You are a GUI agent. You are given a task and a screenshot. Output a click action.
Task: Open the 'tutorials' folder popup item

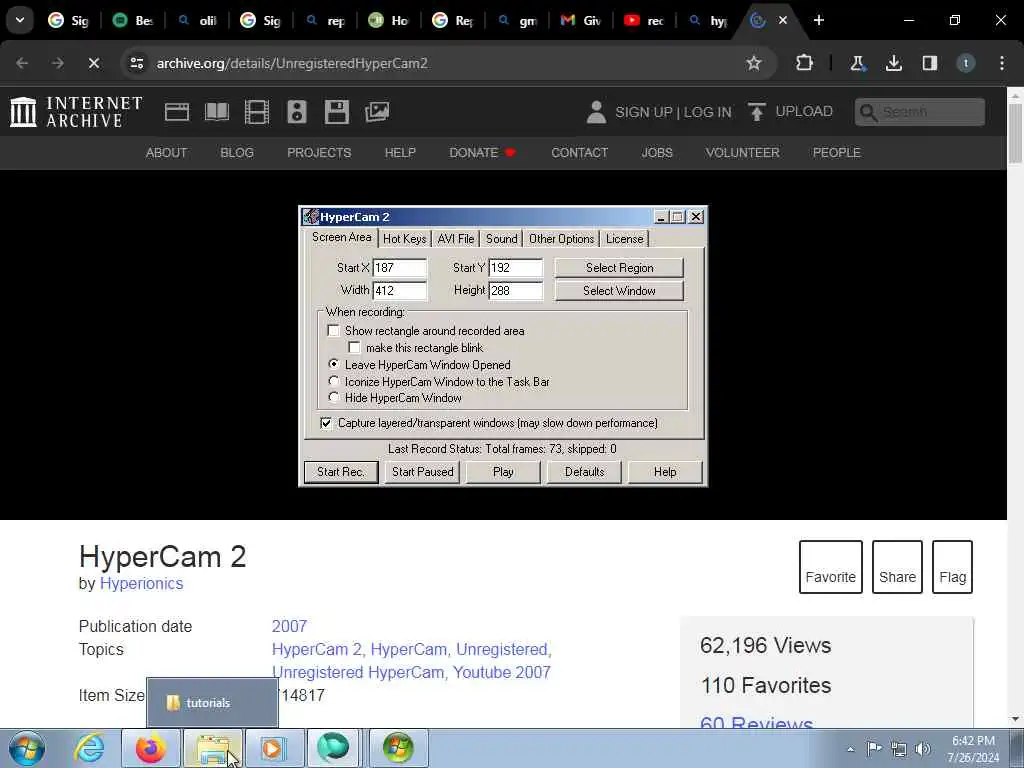pyautogui.click(x=212, y=703)
